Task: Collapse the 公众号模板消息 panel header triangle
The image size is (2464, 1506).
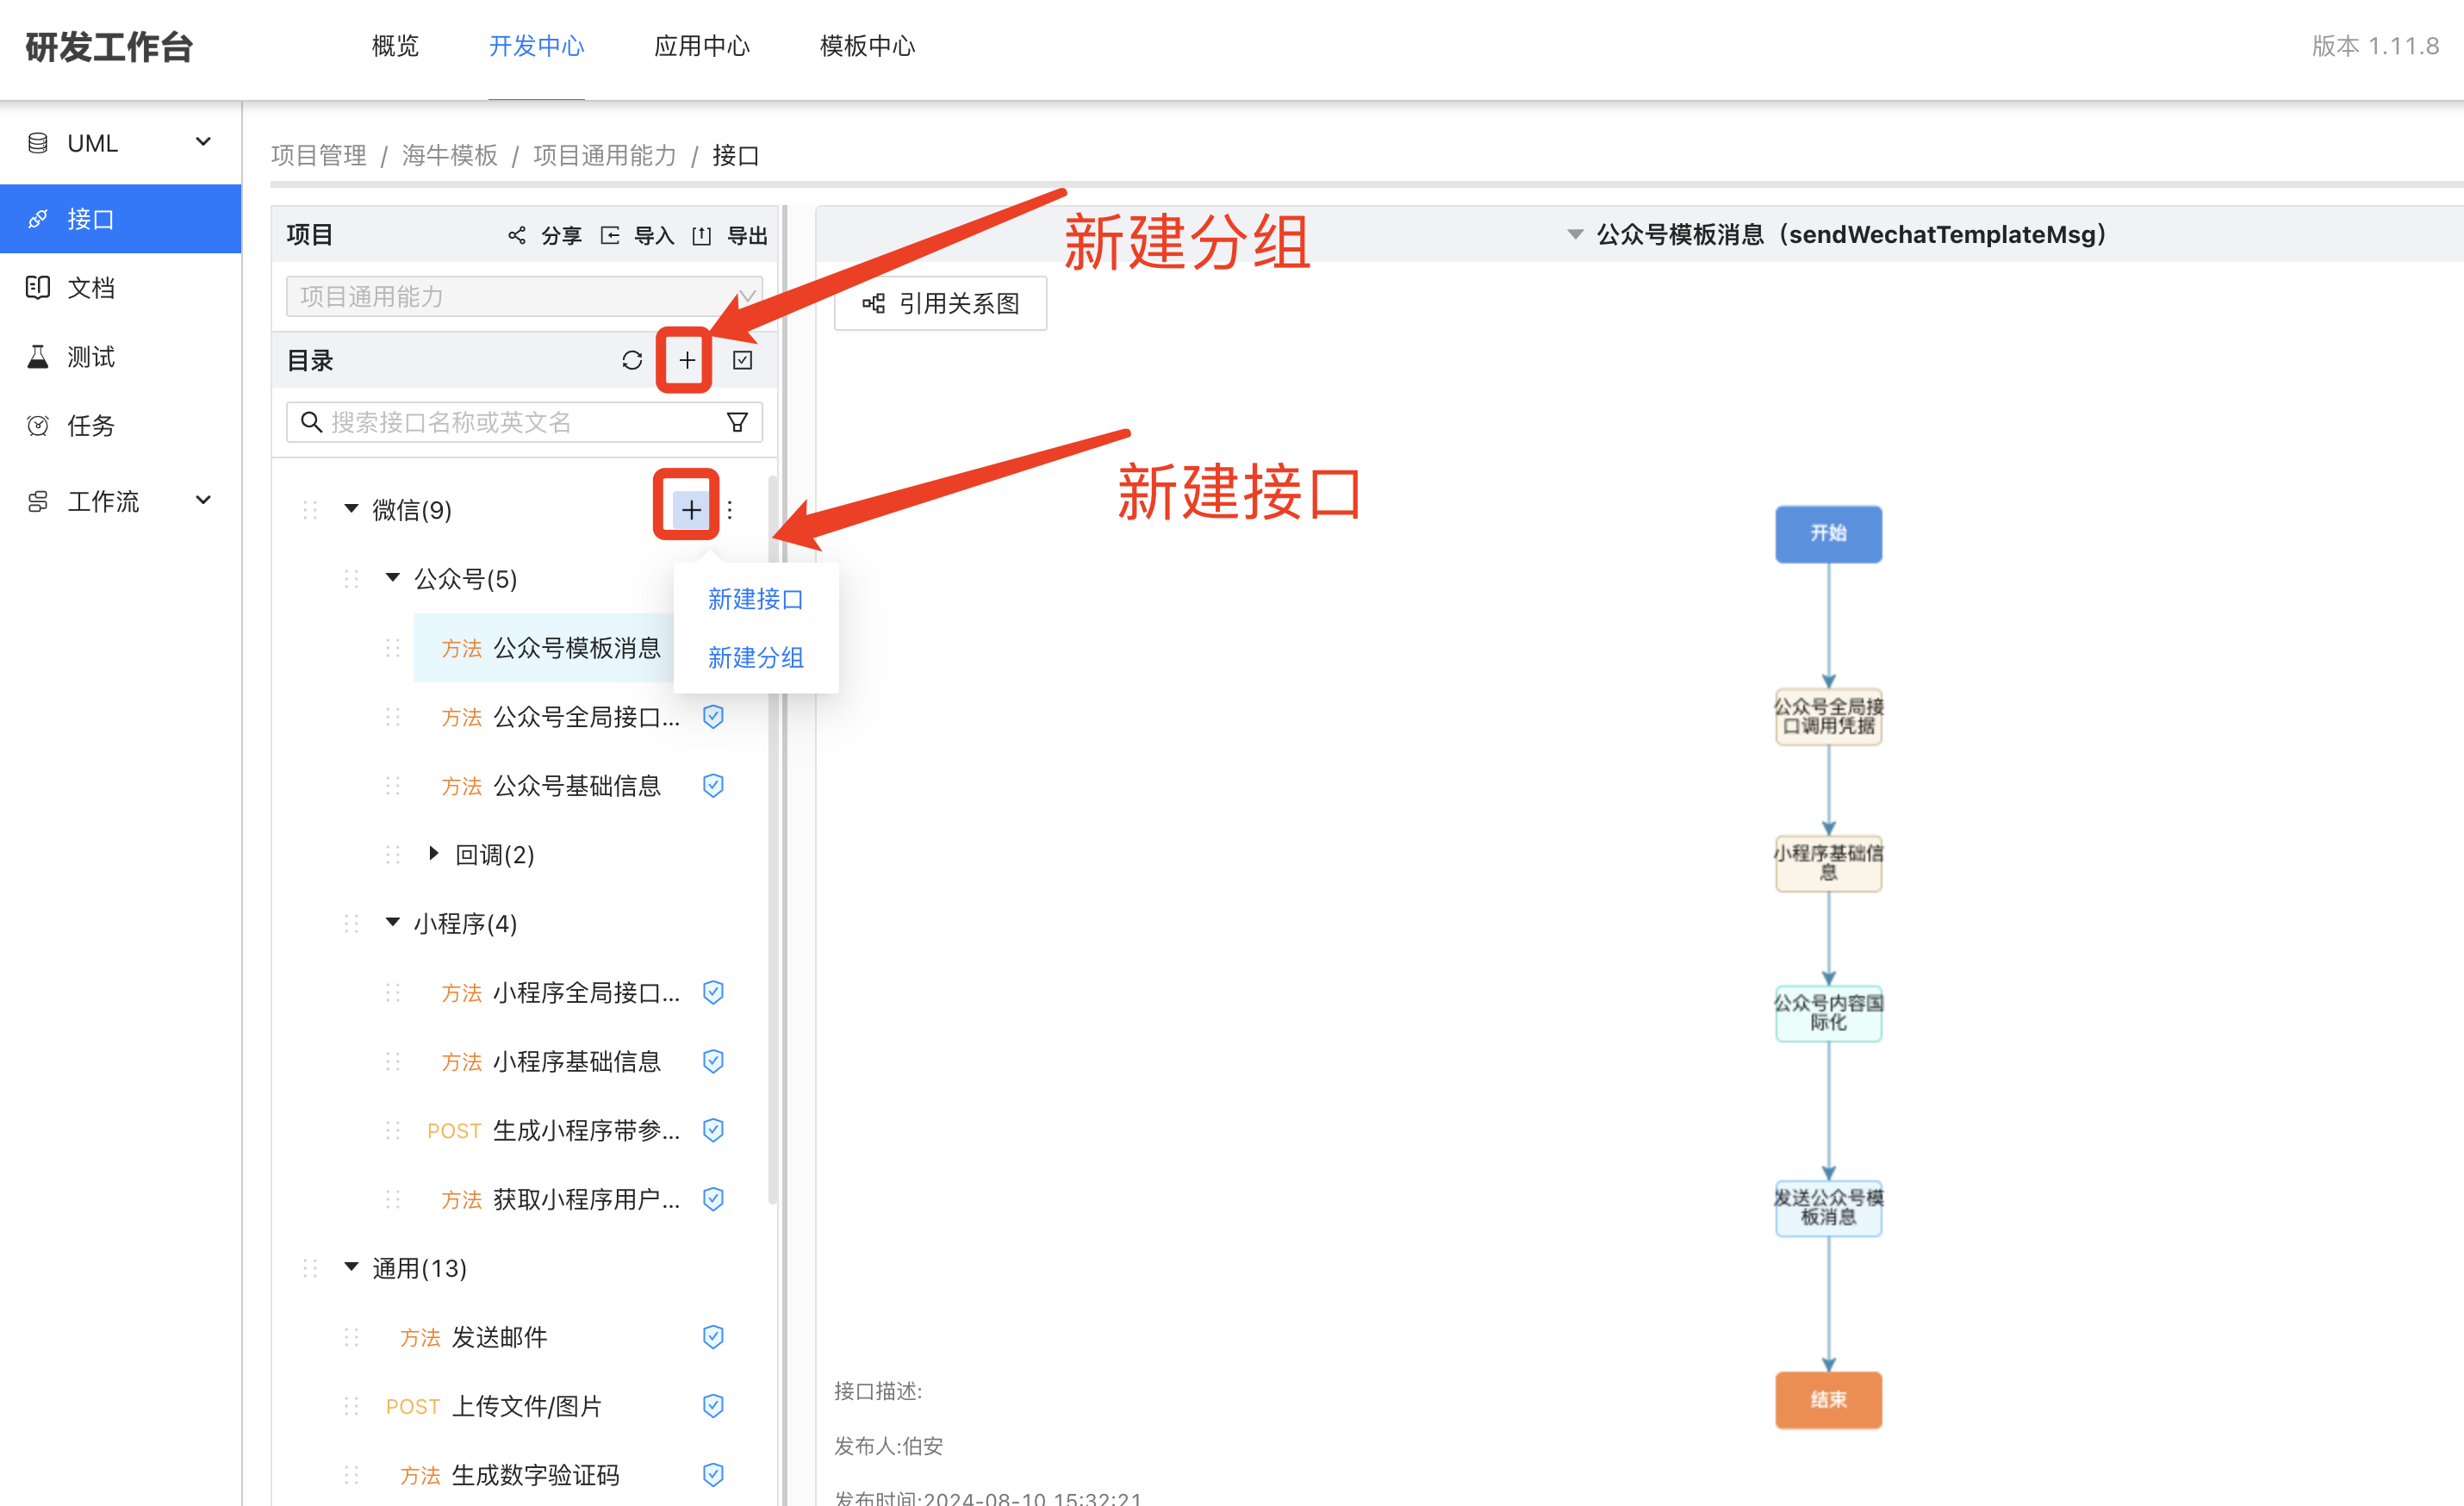Action: click(1575, 235)
